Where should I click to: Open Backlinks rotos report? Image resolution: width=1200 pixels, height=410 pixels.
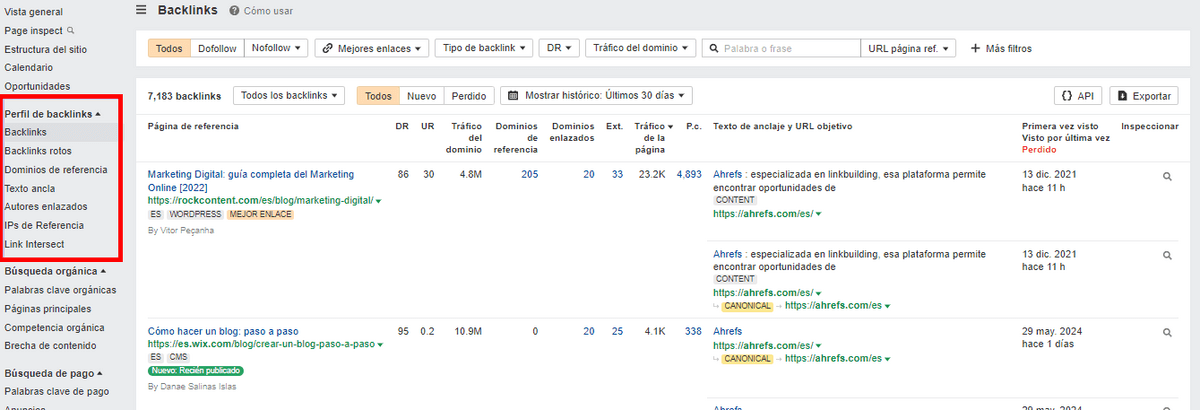[x=38, y=150]
